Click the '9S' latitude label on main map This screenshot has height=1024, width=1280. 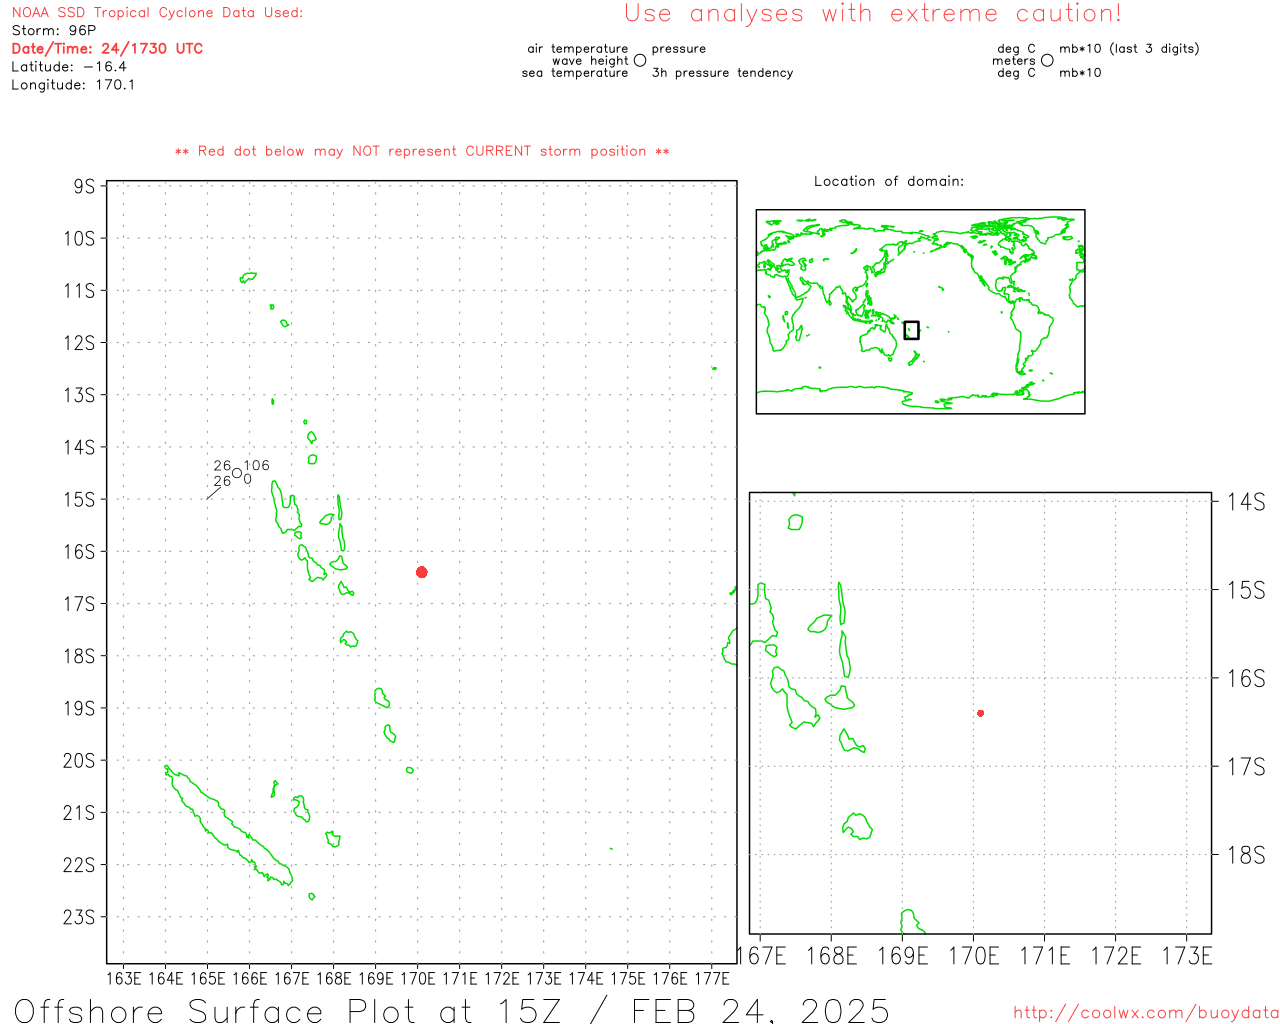84,187
